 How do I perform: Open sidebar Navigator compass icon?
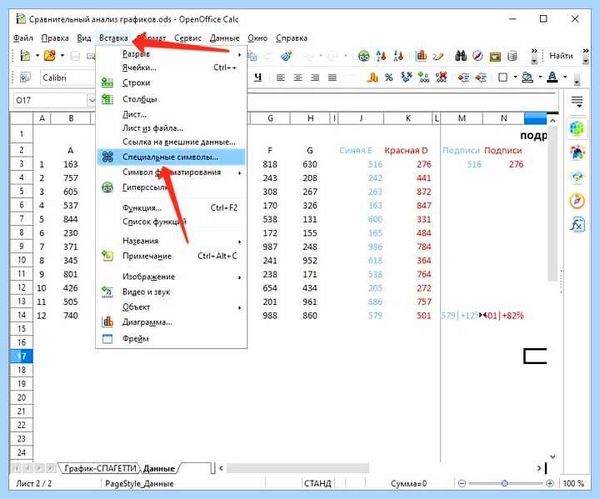coord(577,201)
